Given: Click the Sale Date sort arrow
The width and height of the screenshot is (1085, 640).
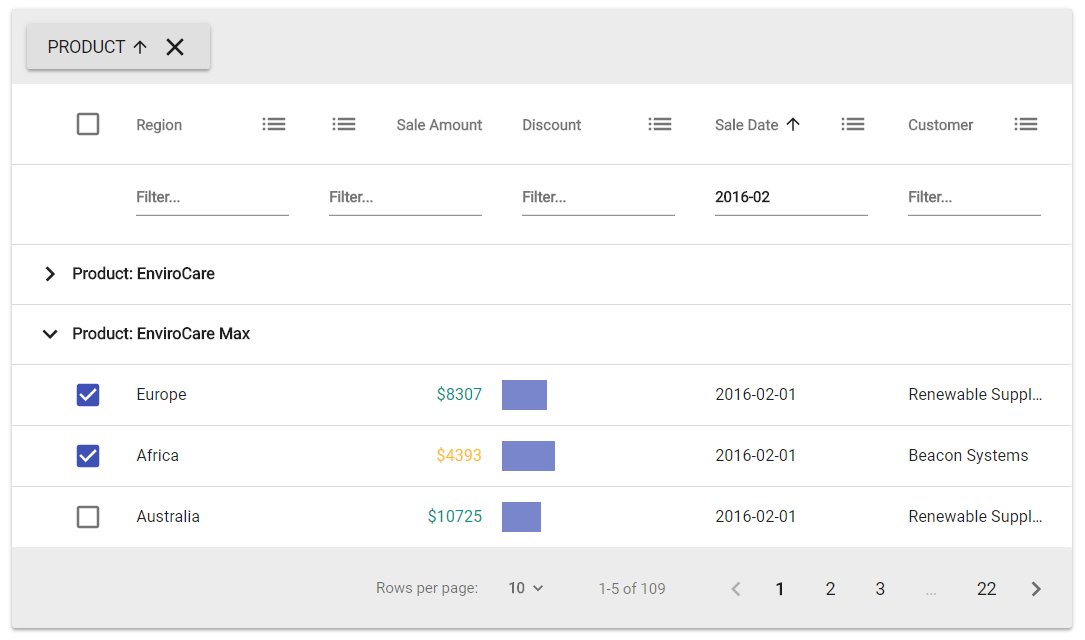Looking at the screenshot, I should click(x=793, y=125).
